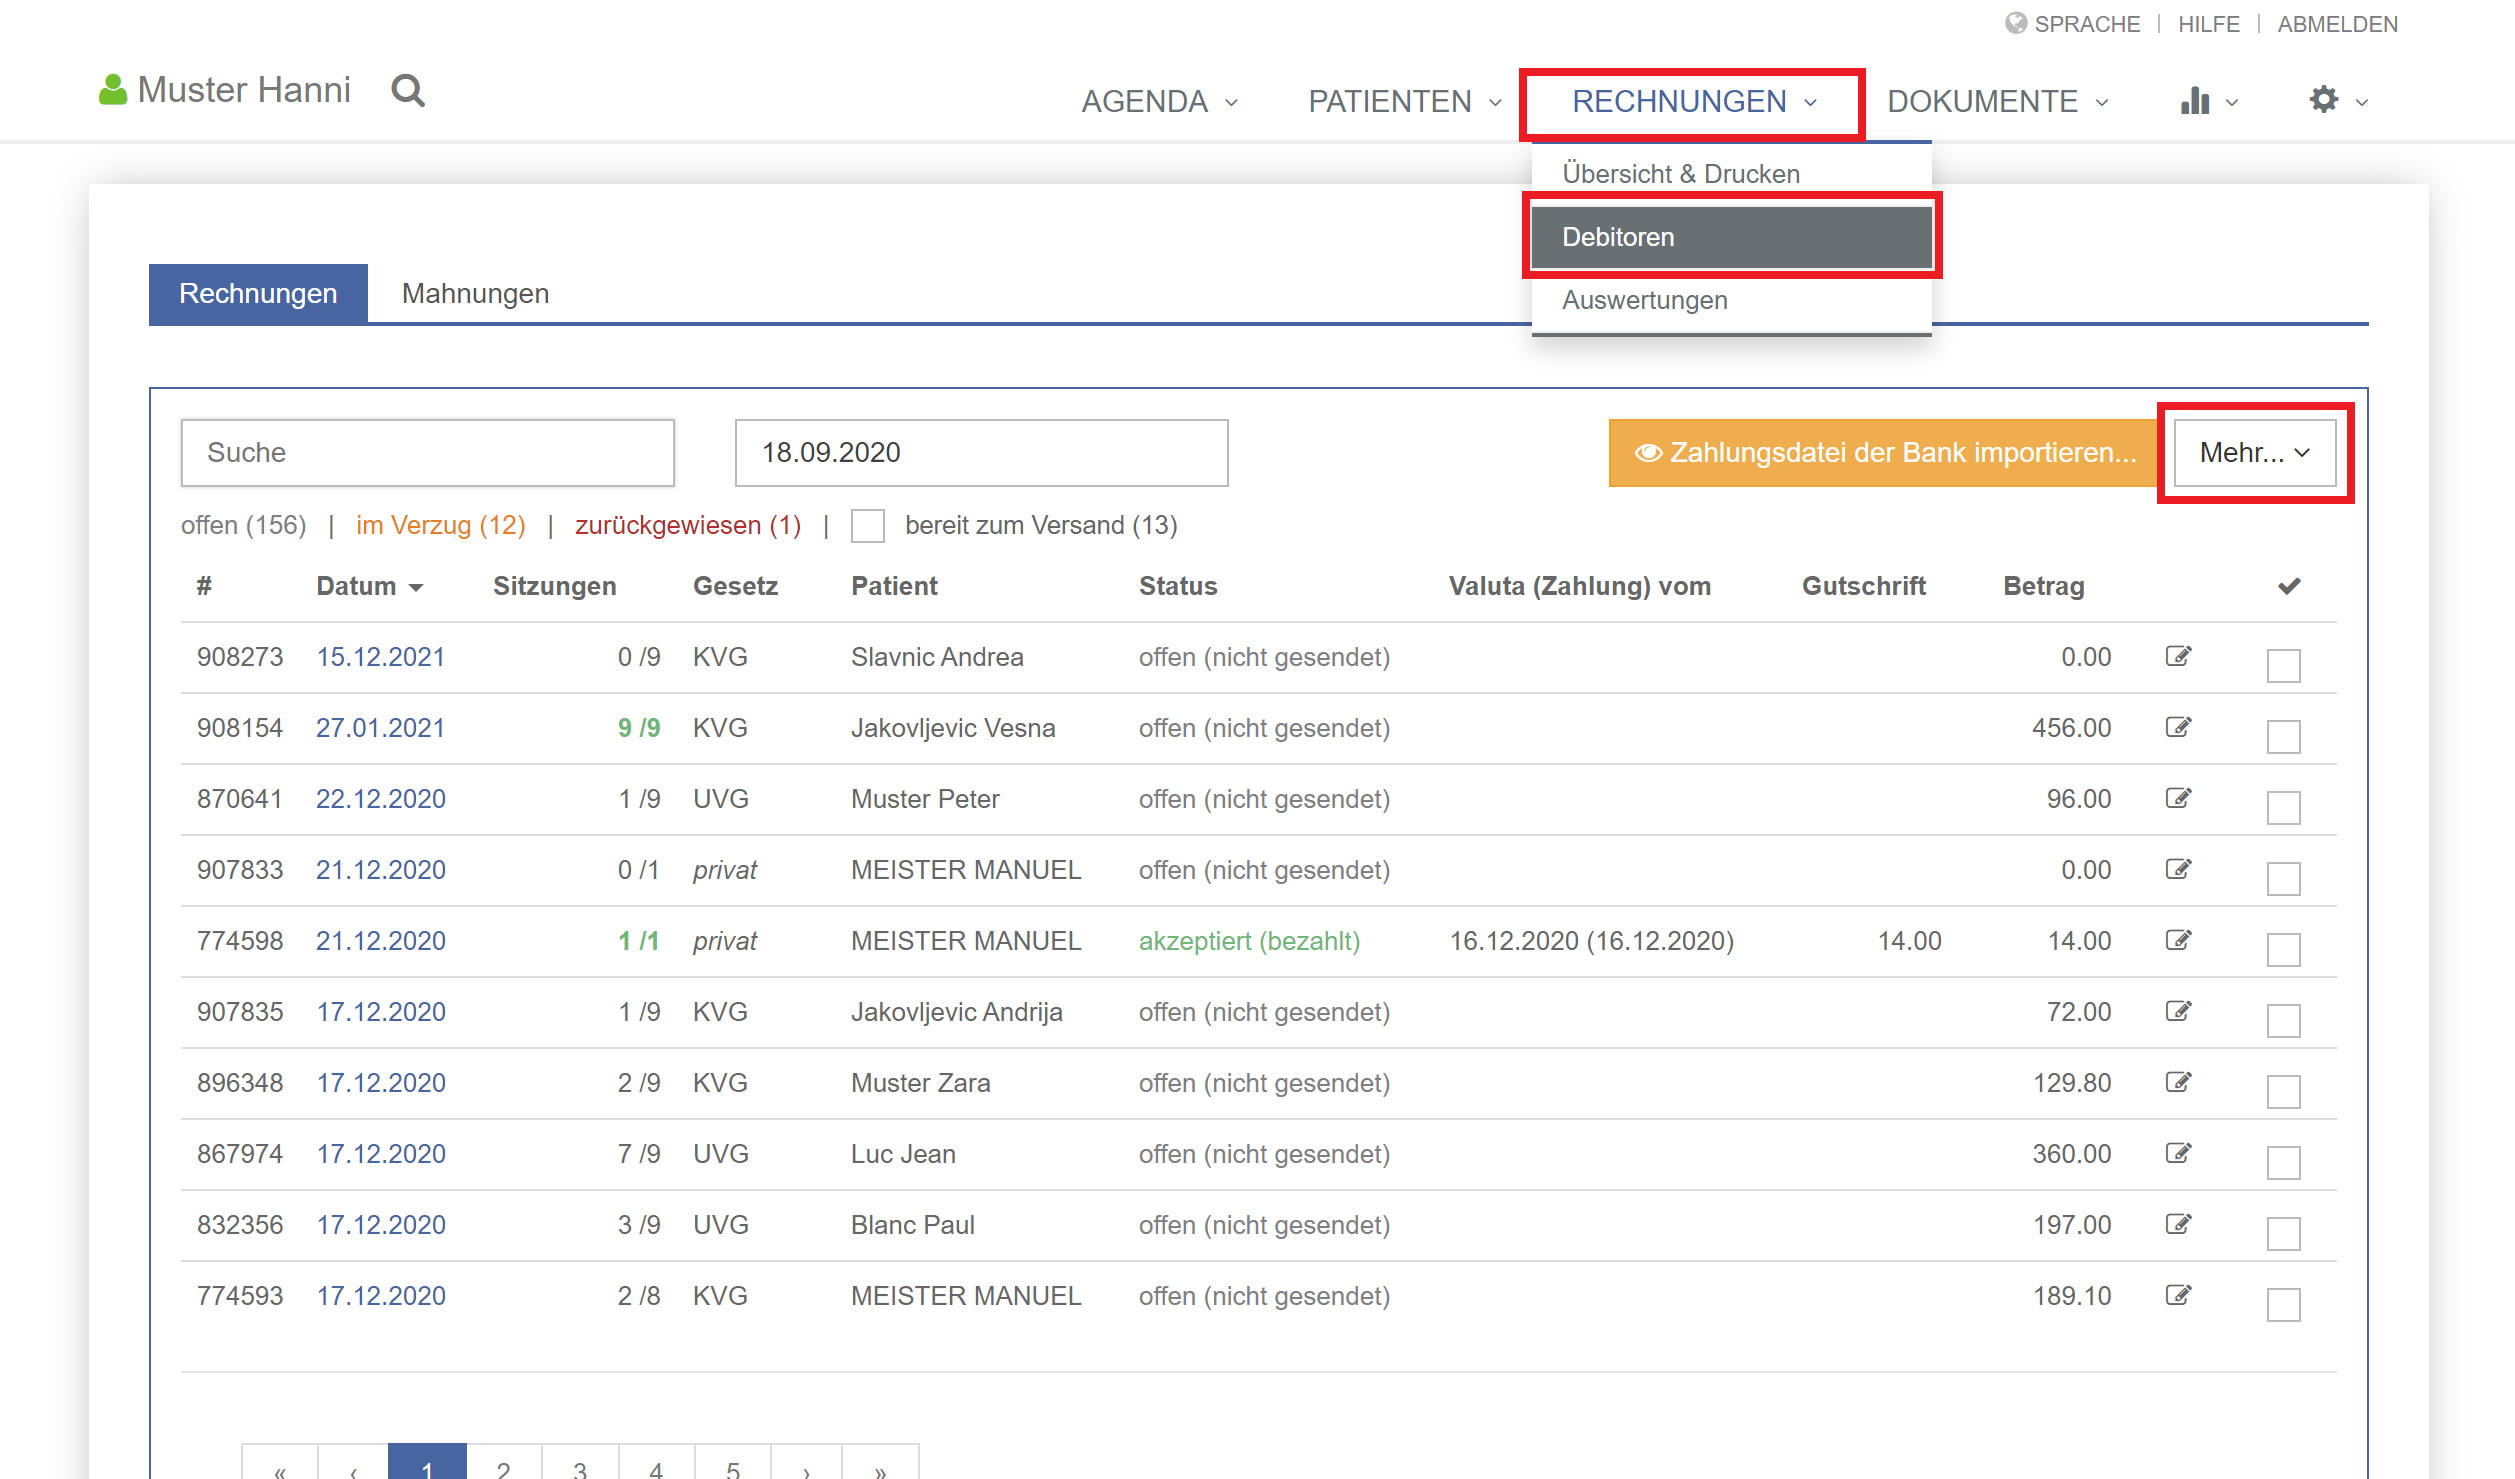
Task: Choose 'Übersicht & Drucken' in the menu
Action: pyautogui.click(x=1681, y=174)
